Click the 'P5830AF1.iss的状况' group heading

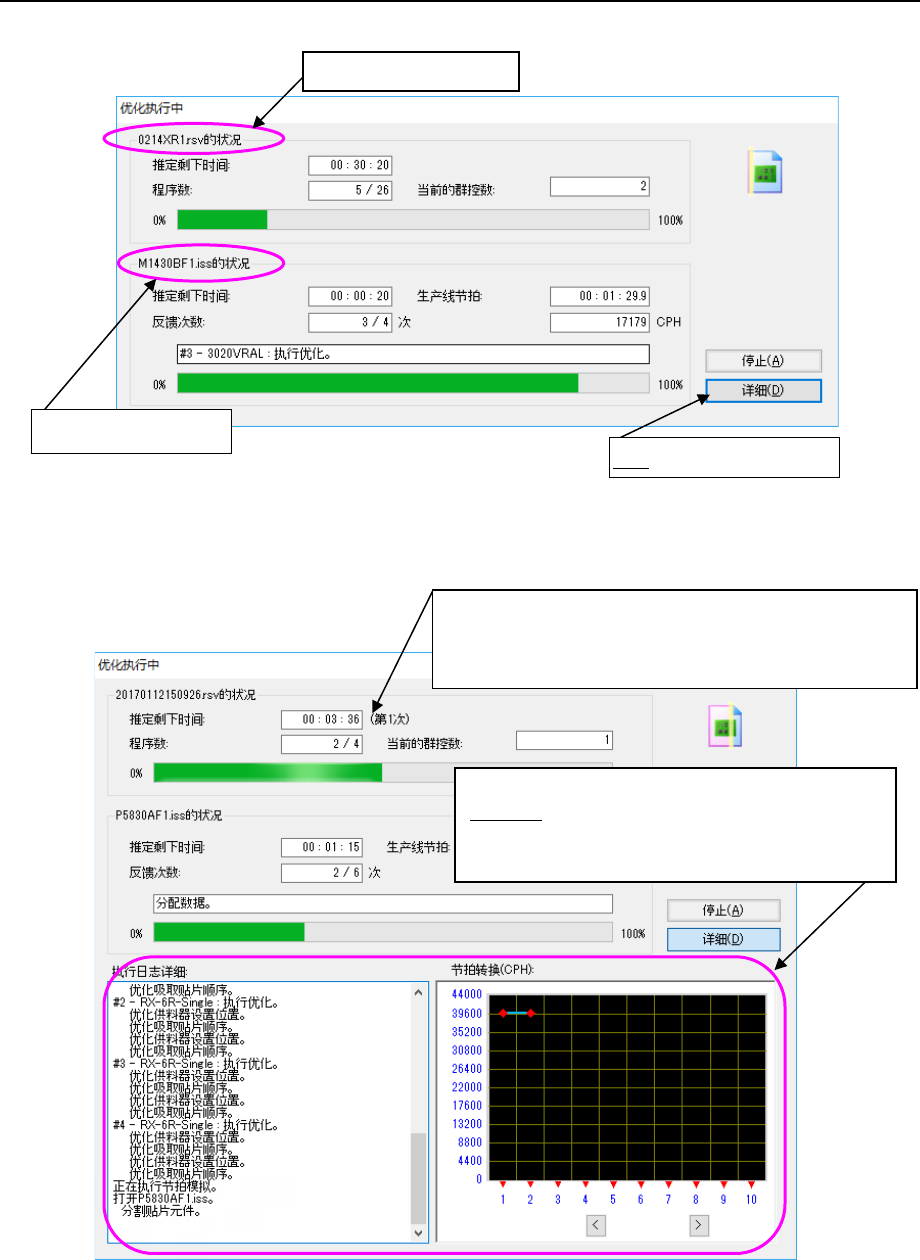[169, 815]
